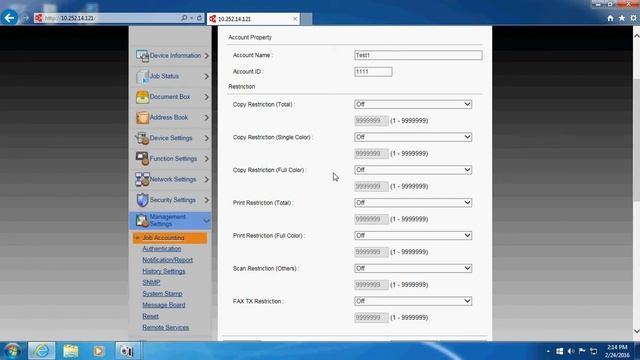This screenshot has height=360, width=640.
Task: Collapse the Management Settings section
Action: [x=207, y=221]
